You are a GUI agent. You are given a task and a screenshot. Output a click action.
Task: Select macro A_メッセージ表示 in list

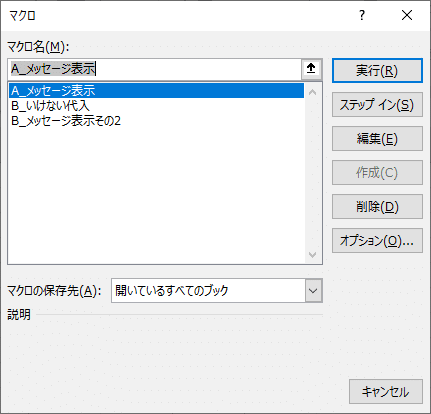coord(156,91)
